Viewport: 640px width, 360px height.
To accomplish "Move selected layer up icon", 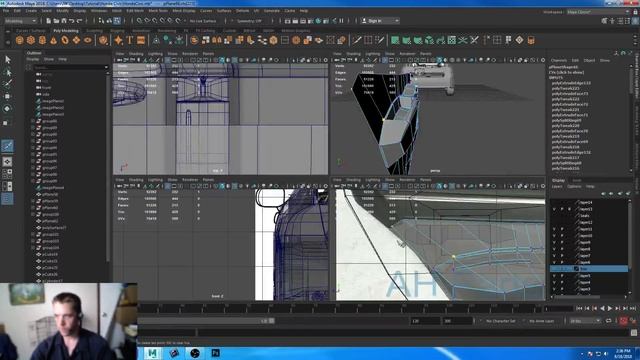I will coord(603,193).
